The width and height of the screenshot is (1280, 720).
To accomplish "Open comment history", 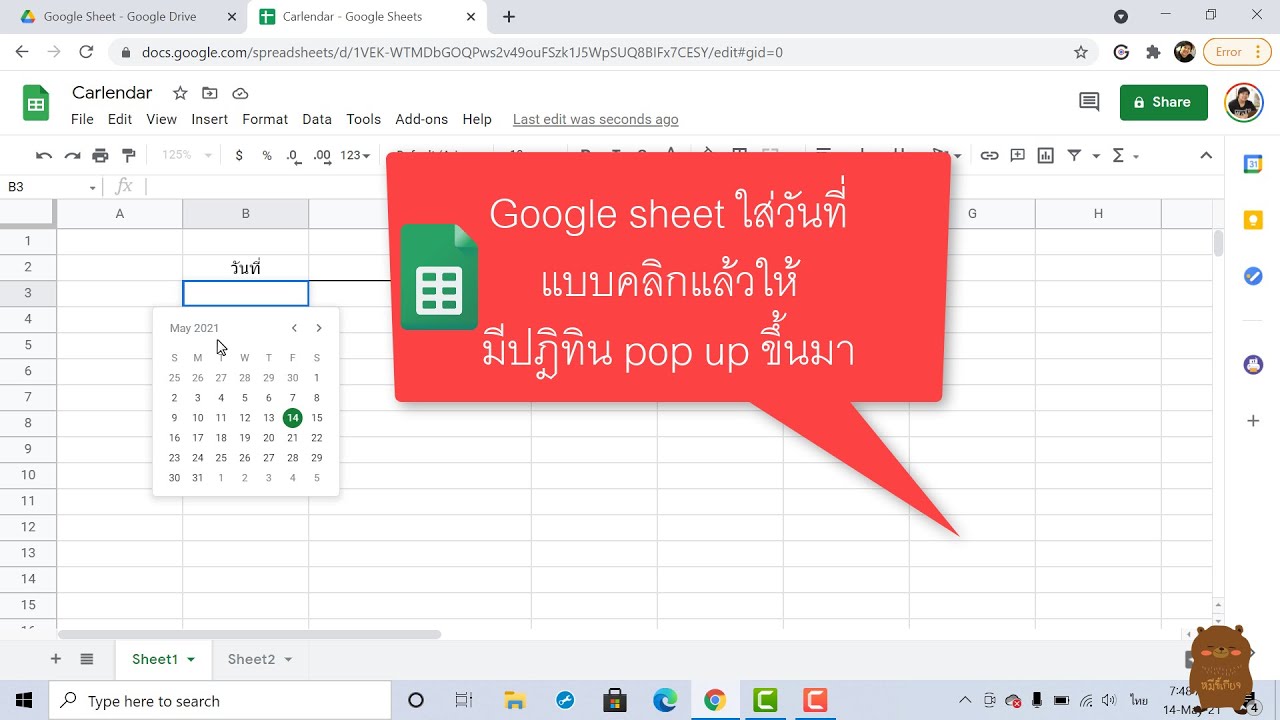I will pos(1089,101).
